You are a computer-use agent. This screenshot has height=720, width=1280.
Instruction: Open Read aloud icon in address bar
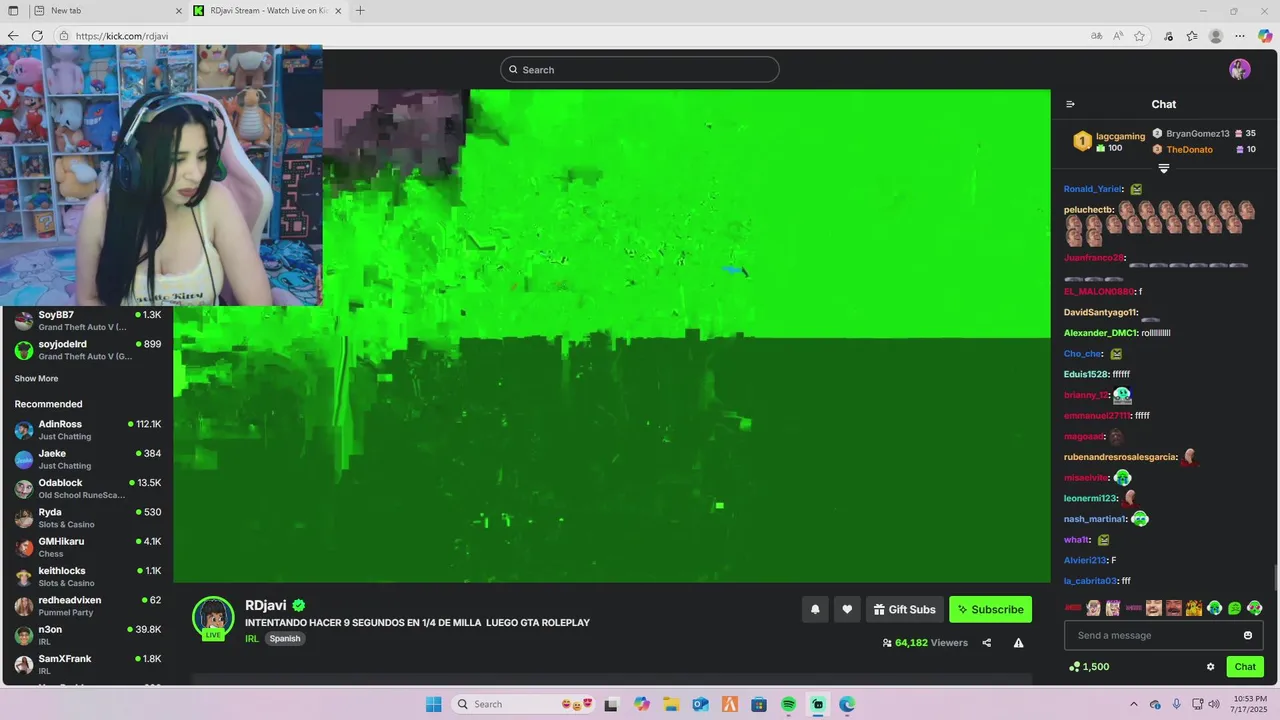coord(1118,36)
